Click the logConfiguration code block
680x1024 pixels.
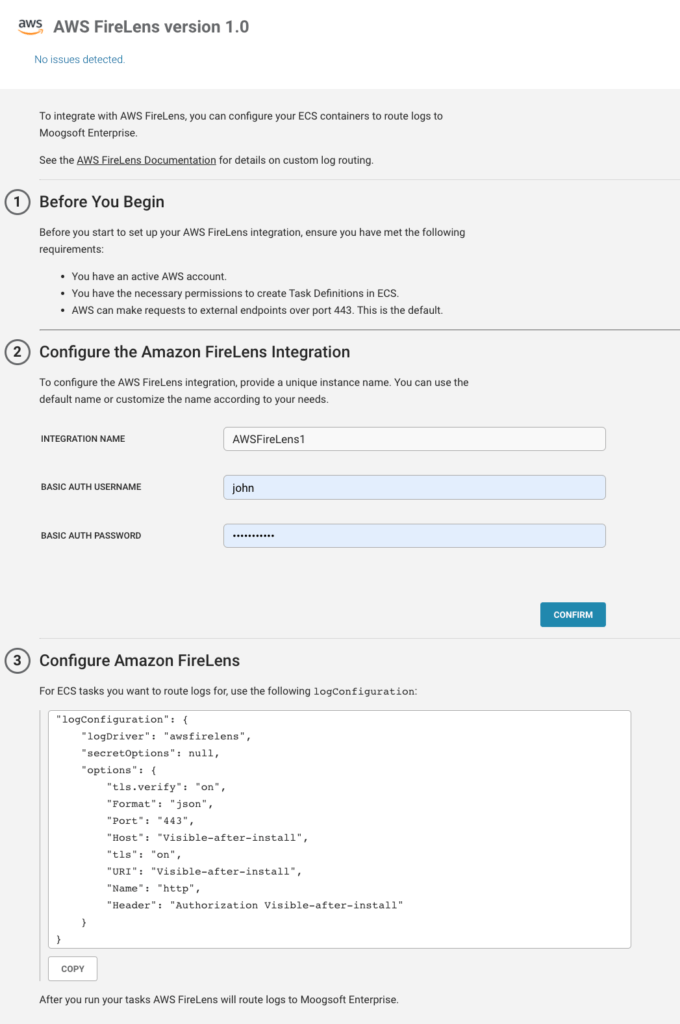[340, 828]
